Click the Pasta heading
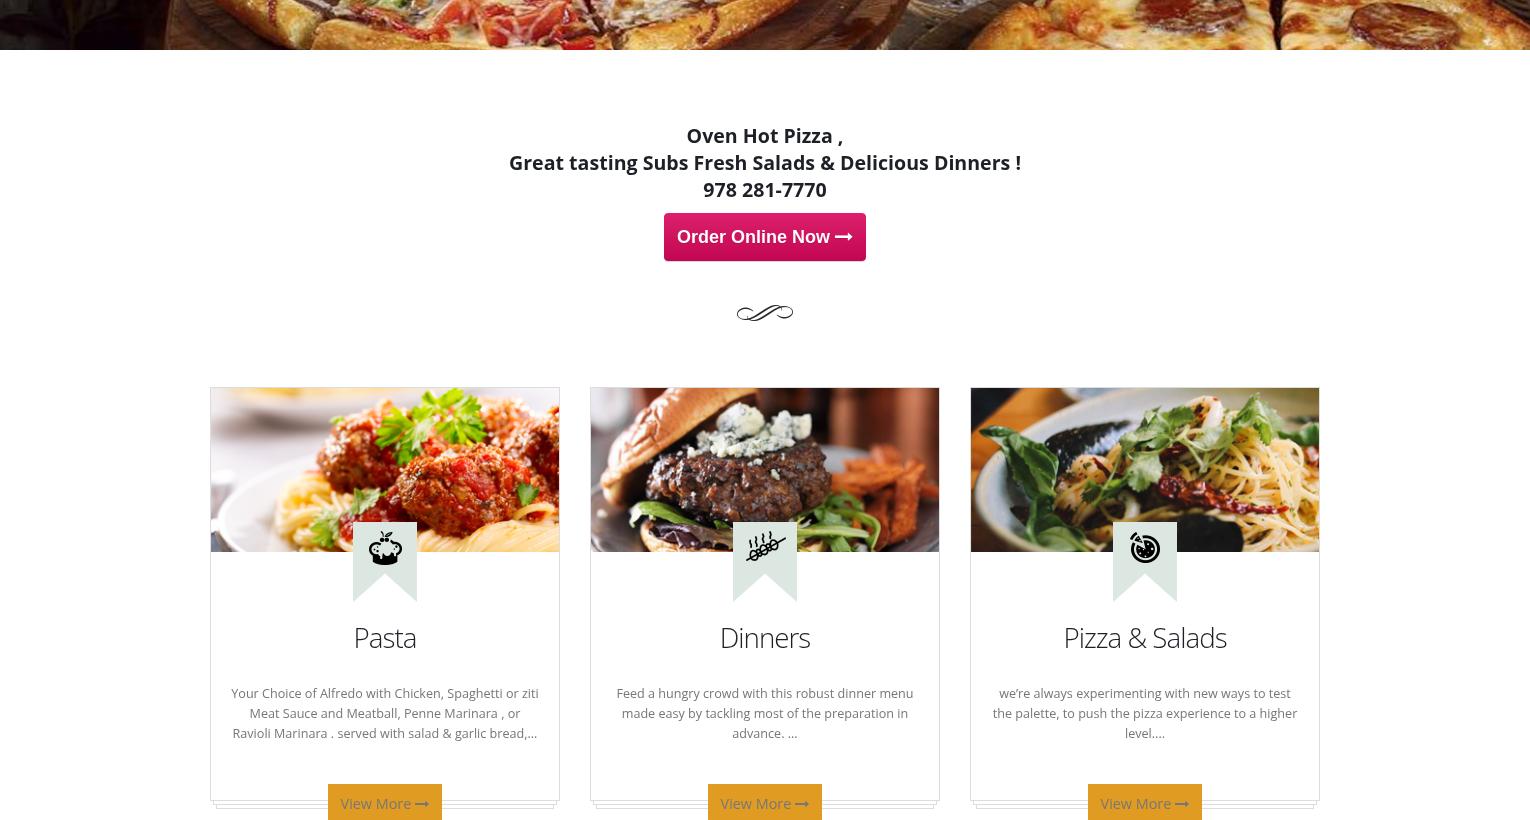The height and width of the screenshot is (820, 1530). (x=385, y=637)
